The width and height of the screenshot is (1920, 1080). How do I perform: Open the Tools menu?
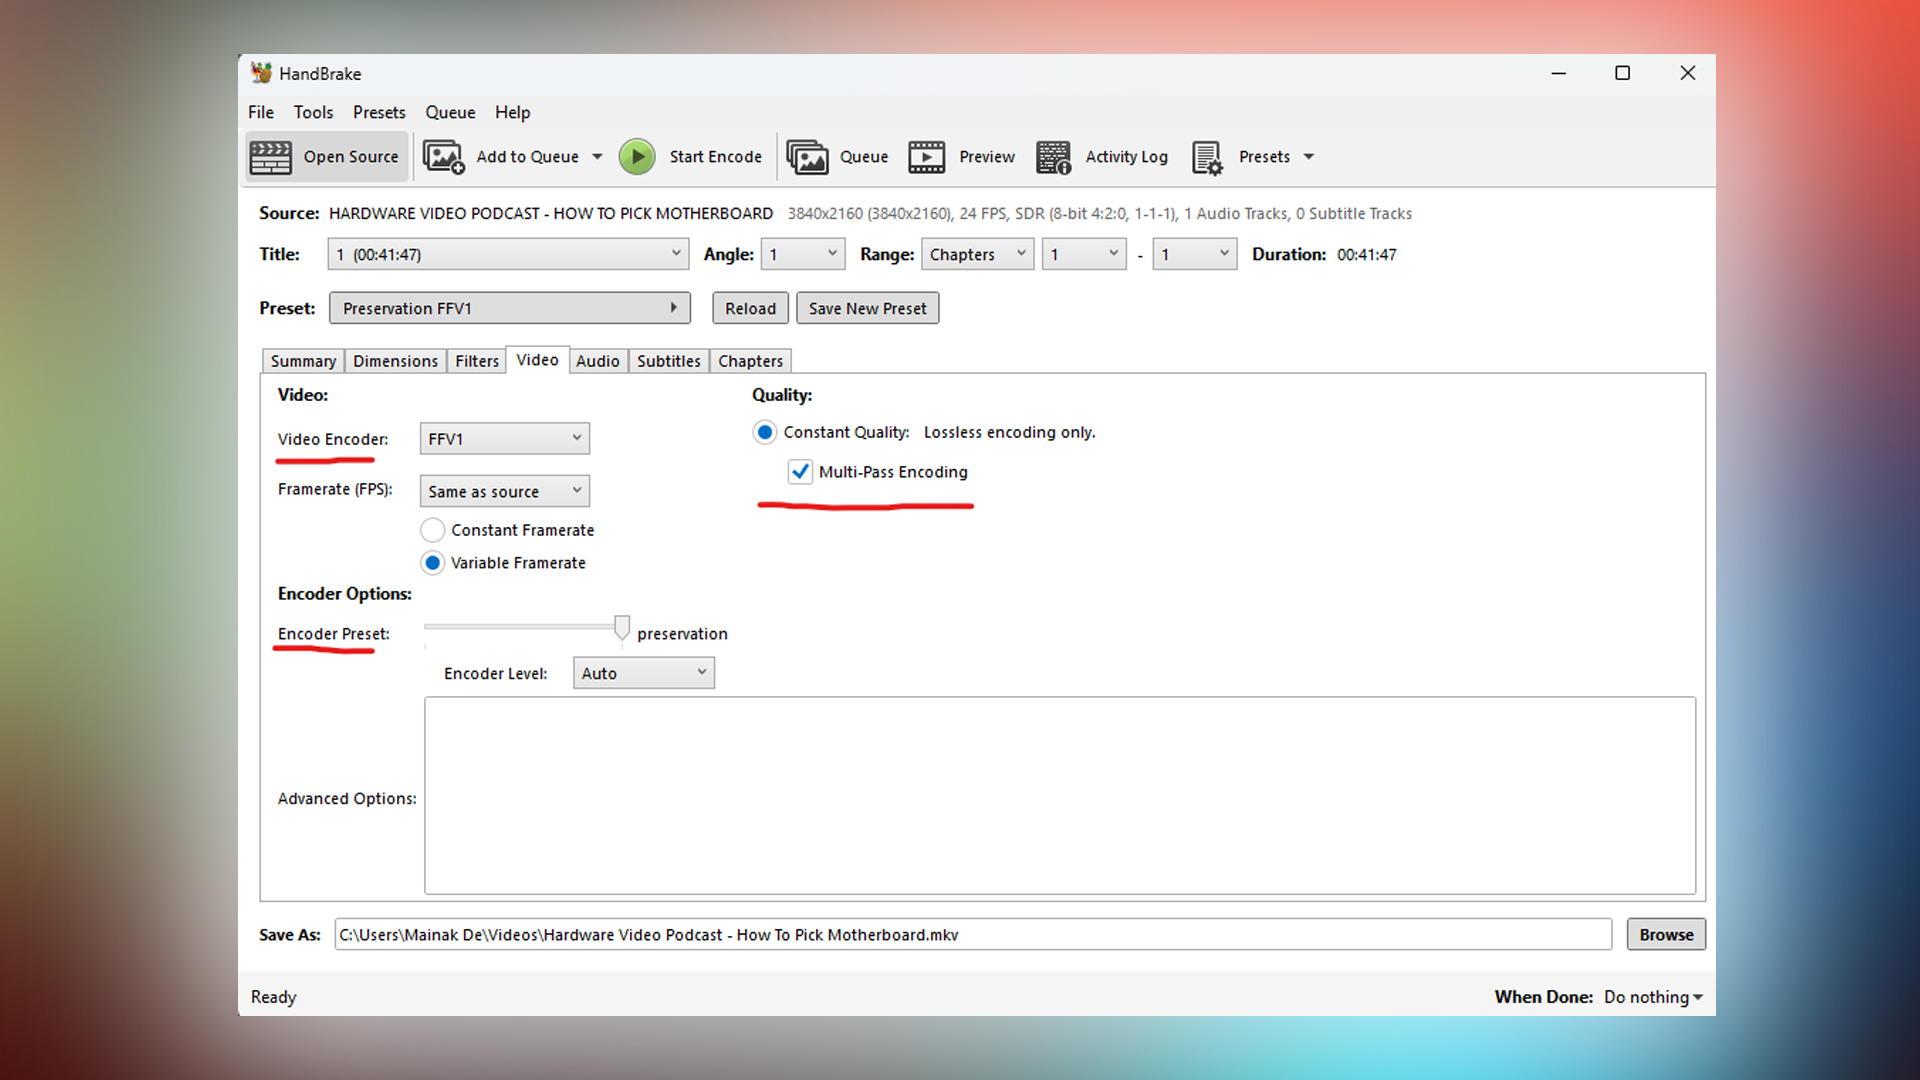click(313, 112)
